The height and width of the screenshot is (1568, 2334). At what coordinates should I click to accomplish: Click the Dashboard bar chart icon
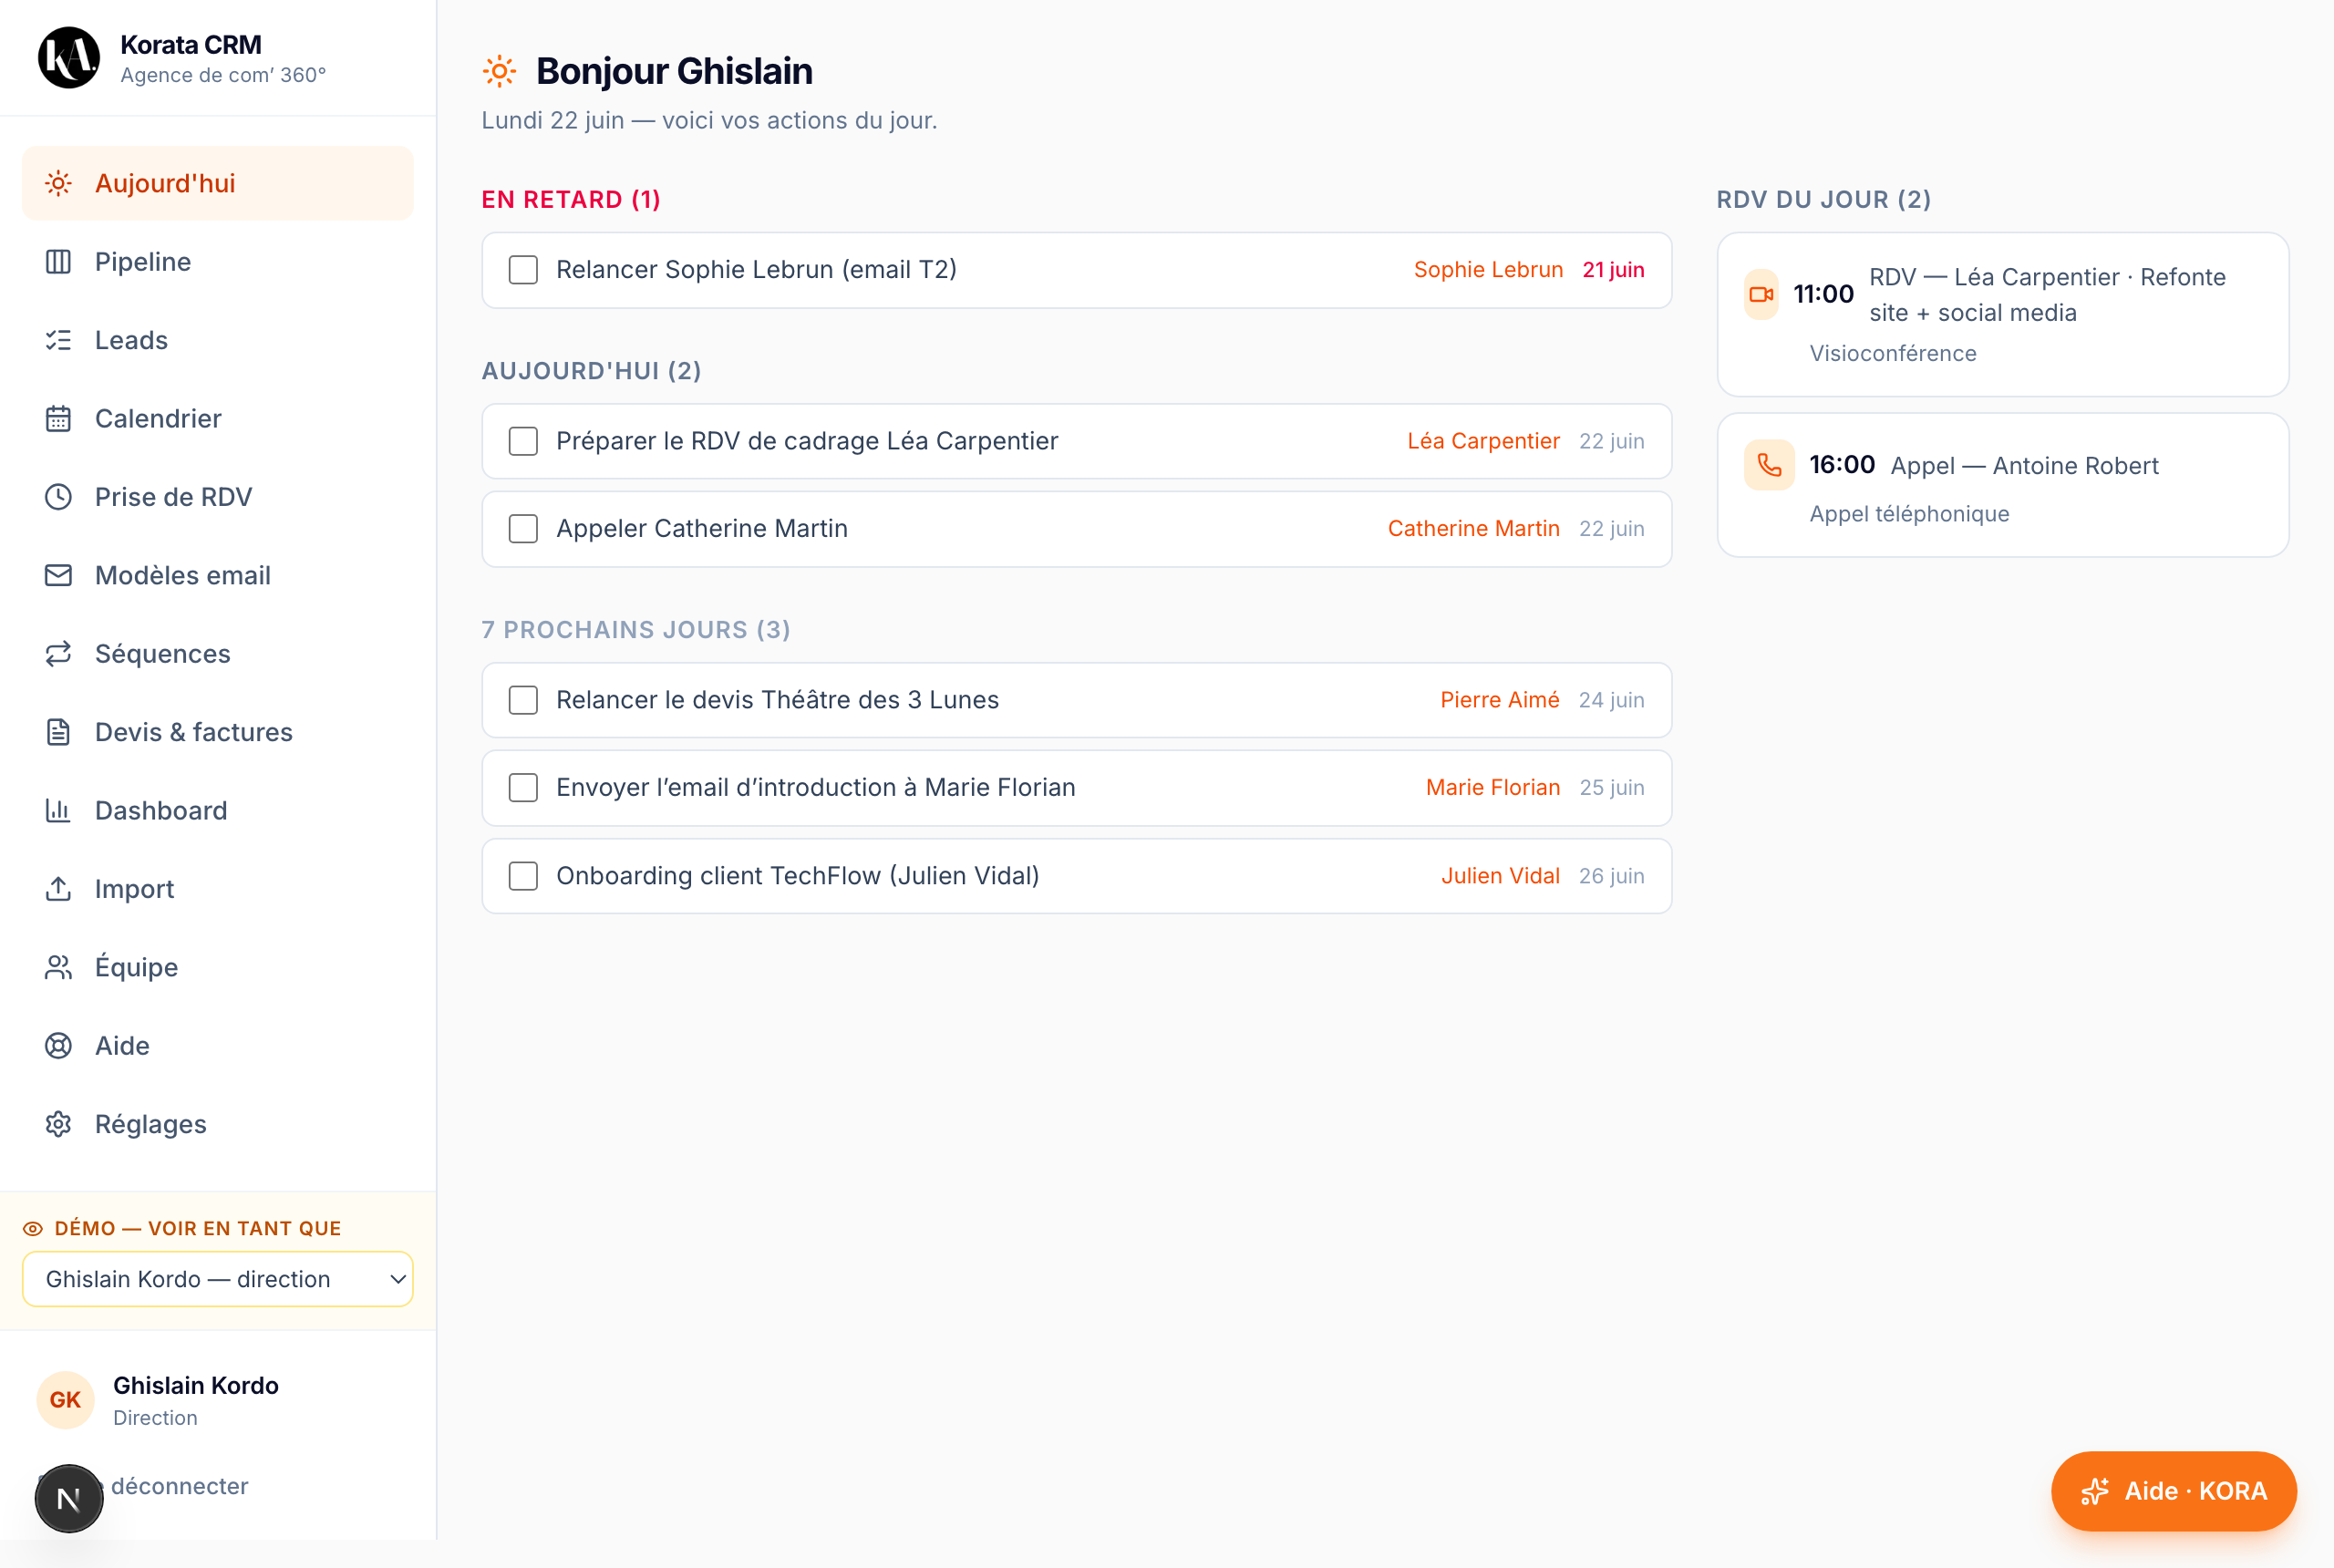(x=58, y=810)
